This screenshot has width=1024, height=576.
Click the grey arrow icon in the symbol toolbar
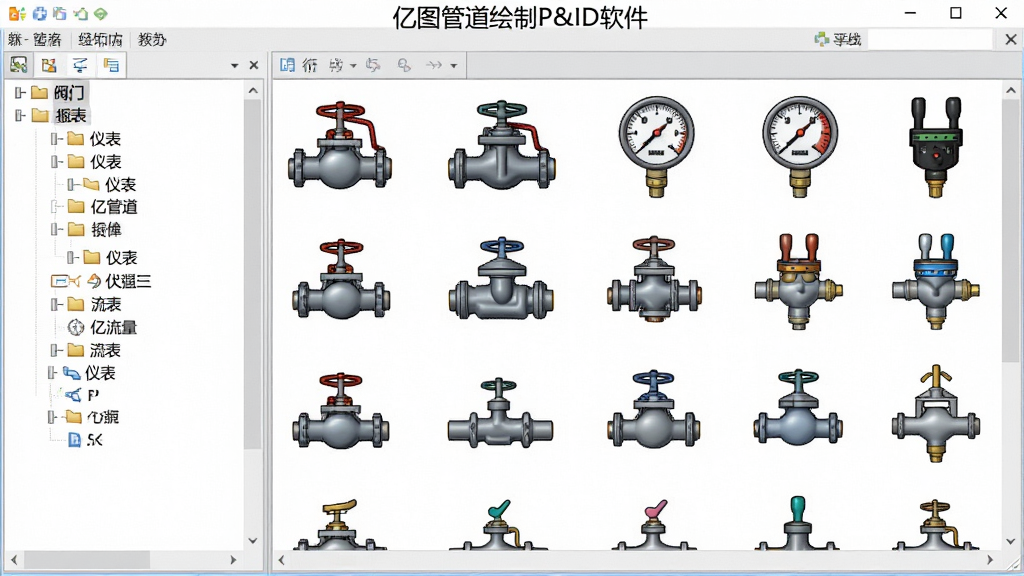click(434, 65)
